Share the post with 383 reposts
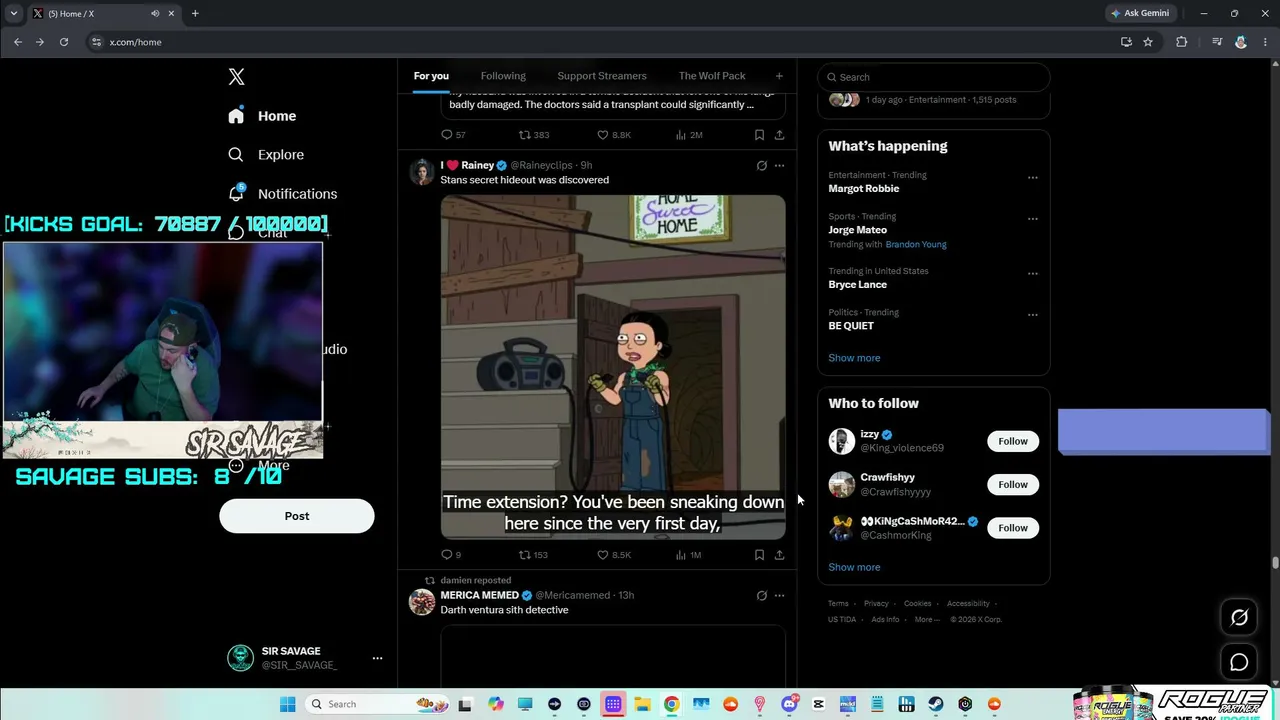This screenshot has width=1280, height=720. click(x=779, y=135)
